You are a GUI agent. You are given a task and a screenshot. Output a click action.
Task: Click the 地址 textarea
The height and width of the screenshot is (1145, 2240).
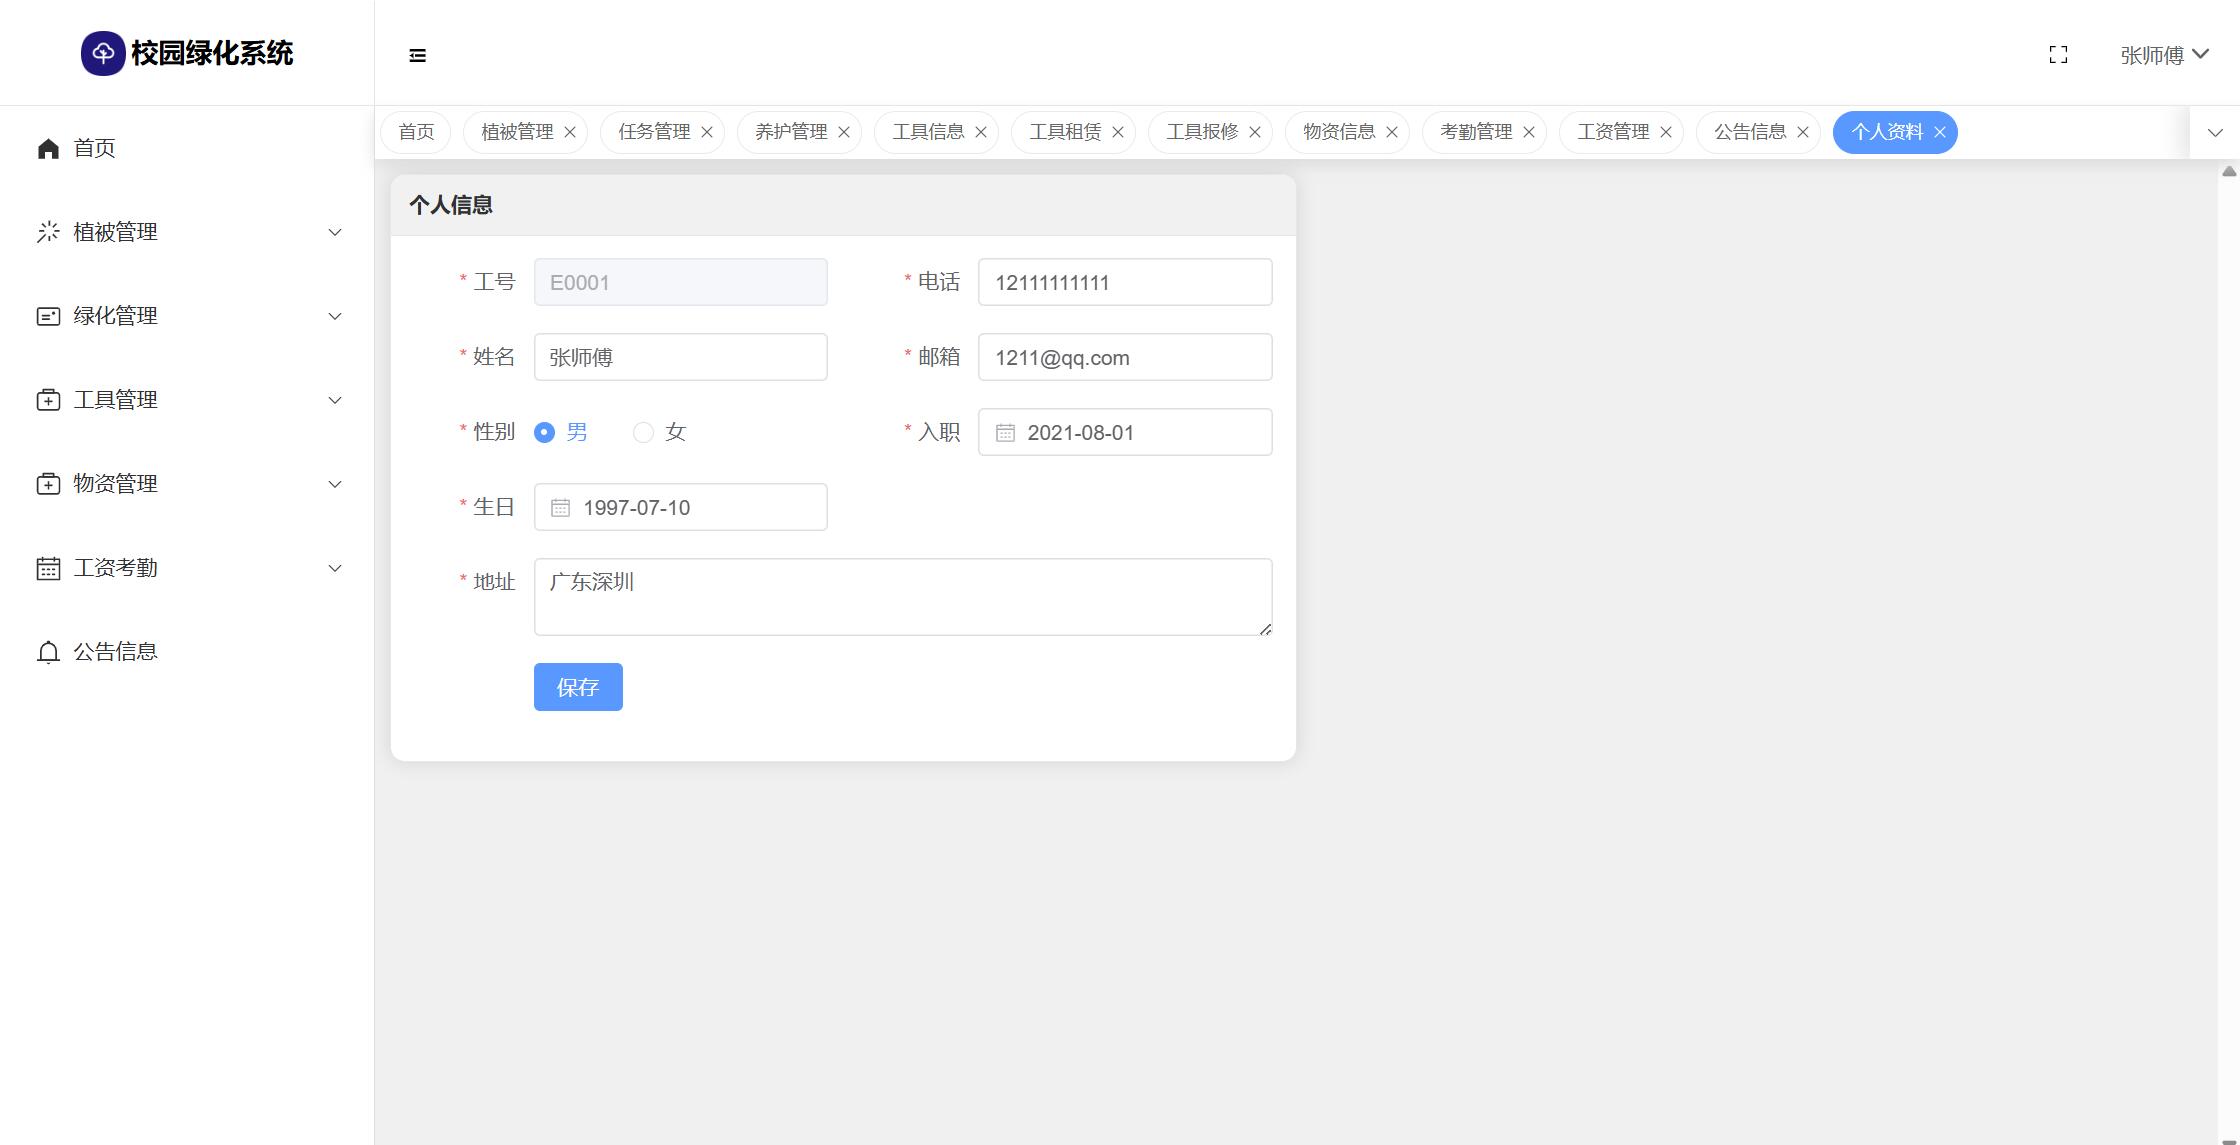coord(902,597)
